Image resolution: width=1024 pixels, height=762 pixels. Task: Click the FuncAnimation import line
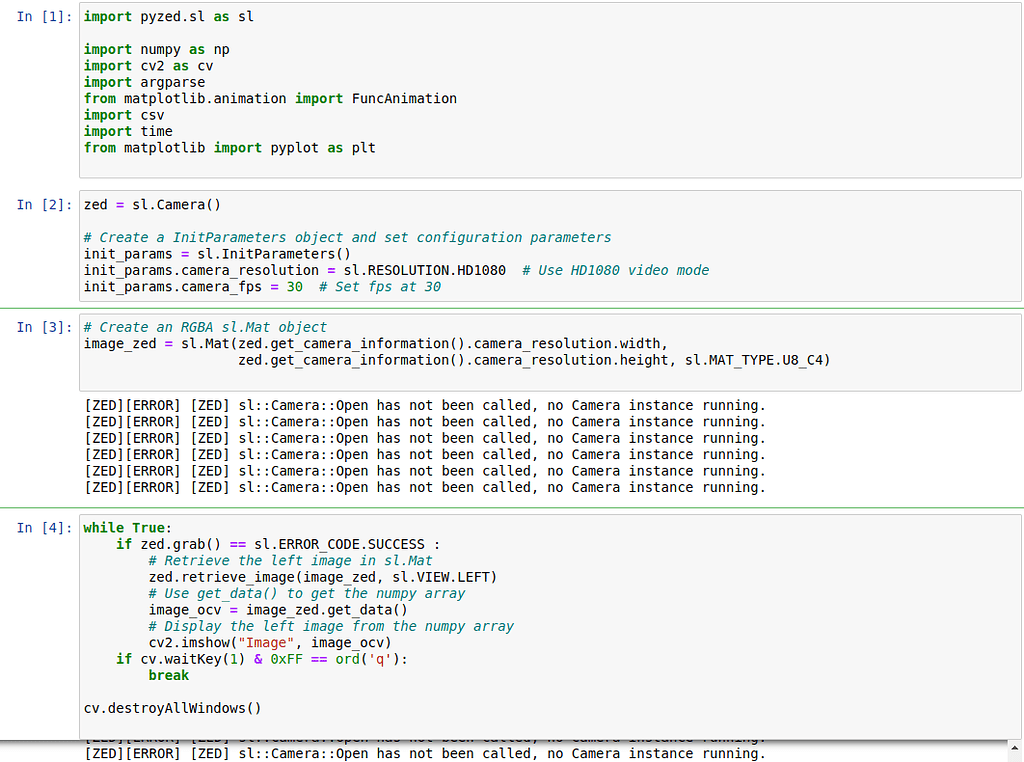click(270, 99)
